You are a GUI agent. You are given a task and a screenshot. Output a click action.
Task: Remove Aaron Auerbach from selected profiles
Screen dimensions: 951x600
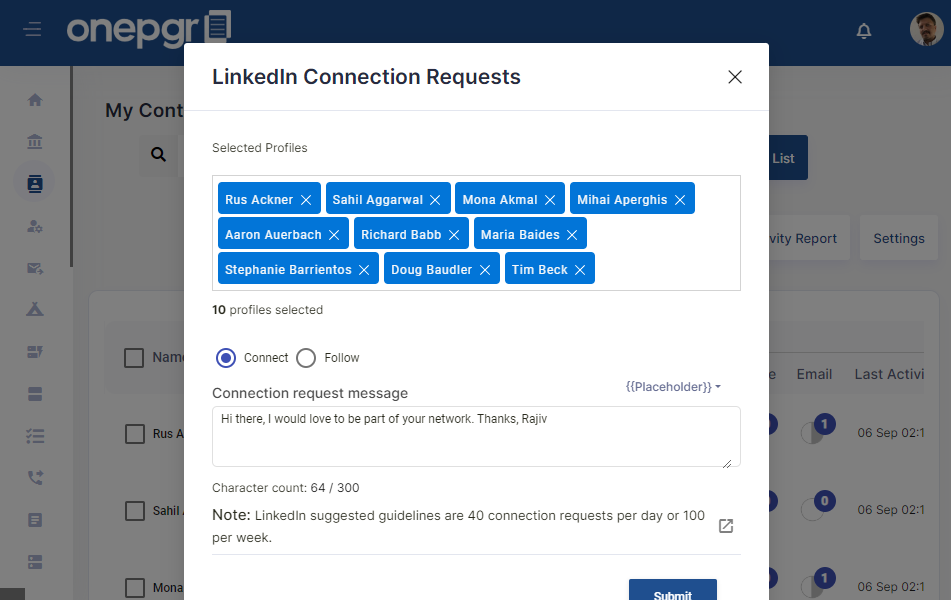pos(334,235)
